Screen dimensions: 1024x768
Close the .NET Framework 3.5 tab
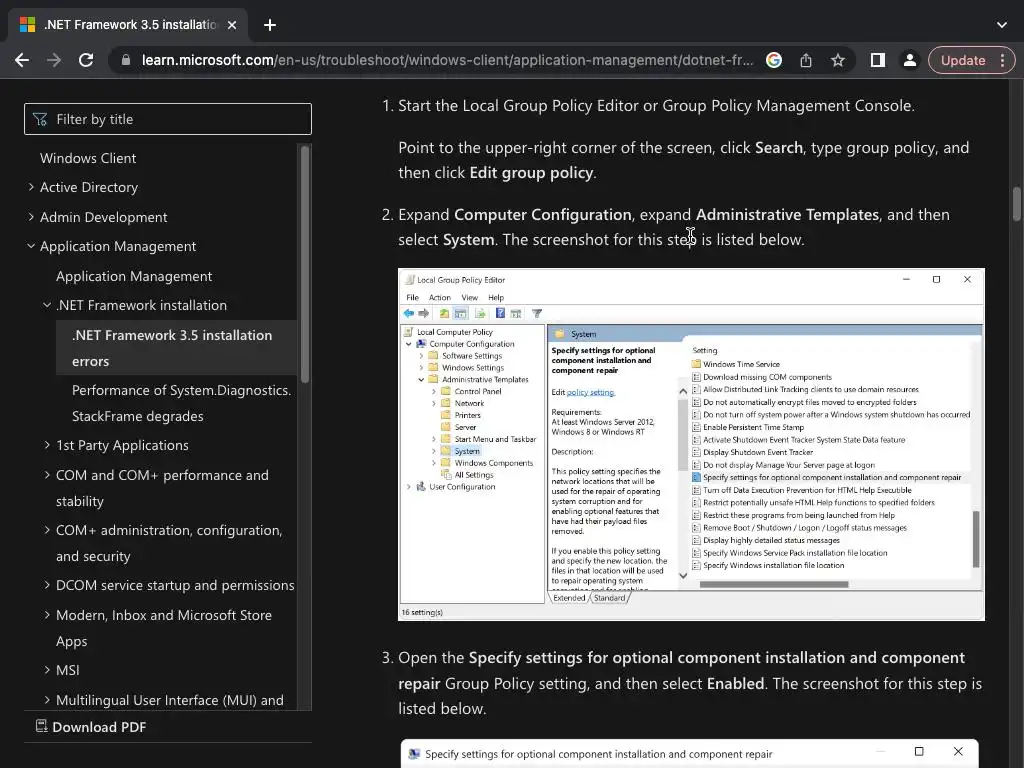(232, 25)
